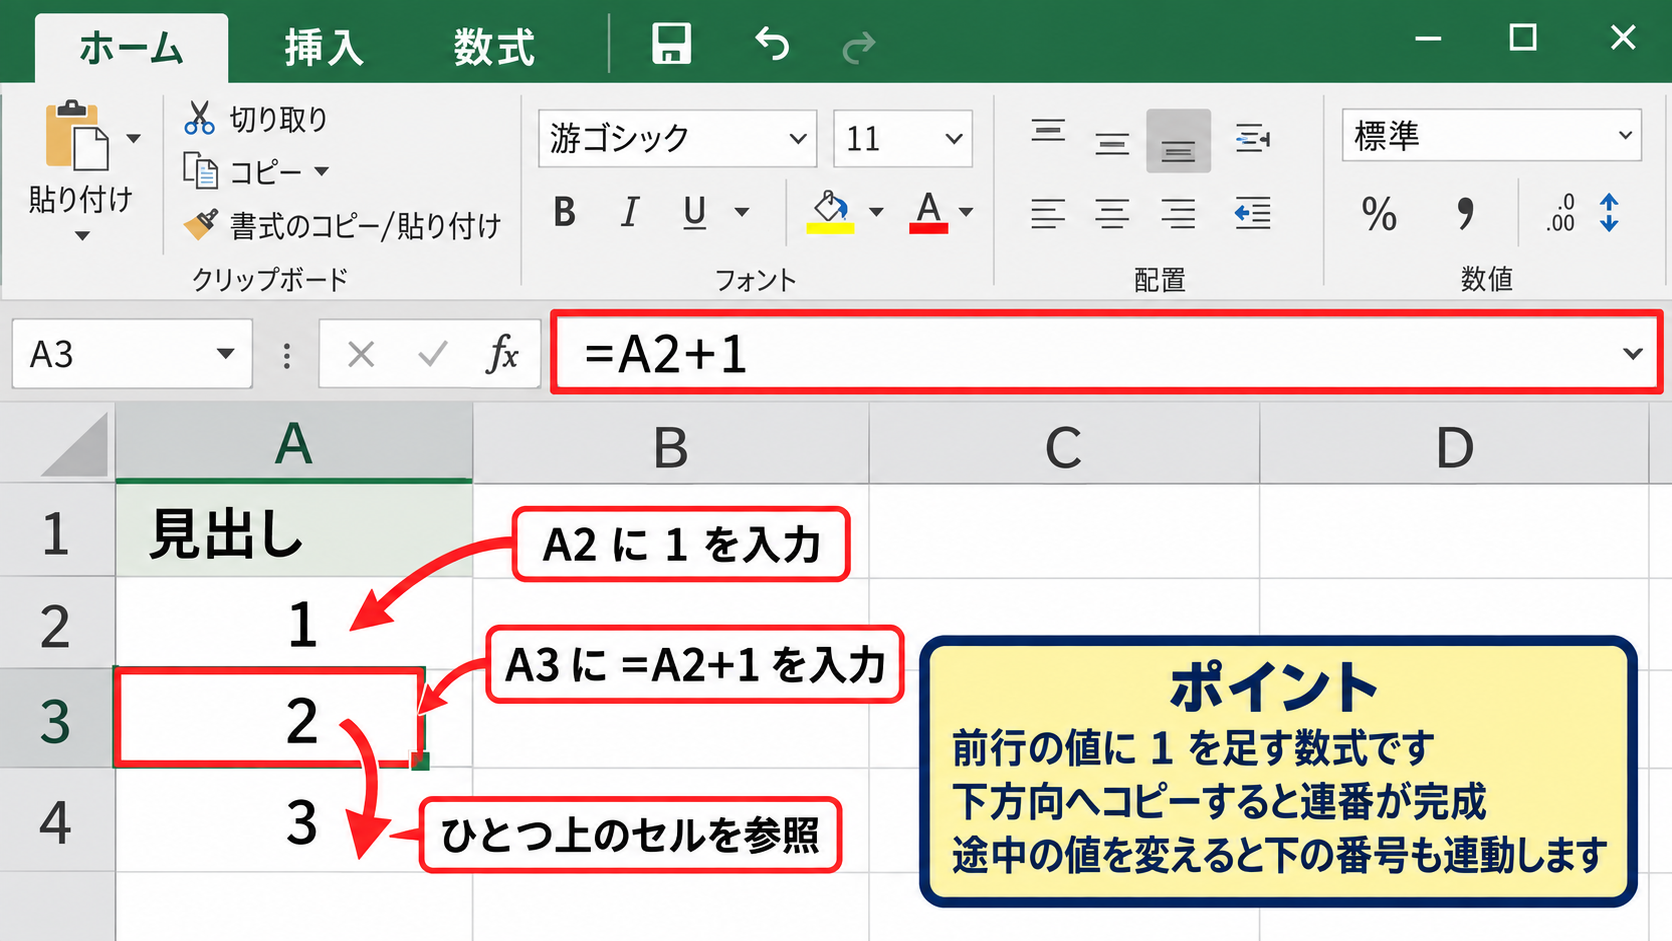Screen dimensions: 1672x941
Task: Apply comma style format
Action: point(1465,213)
